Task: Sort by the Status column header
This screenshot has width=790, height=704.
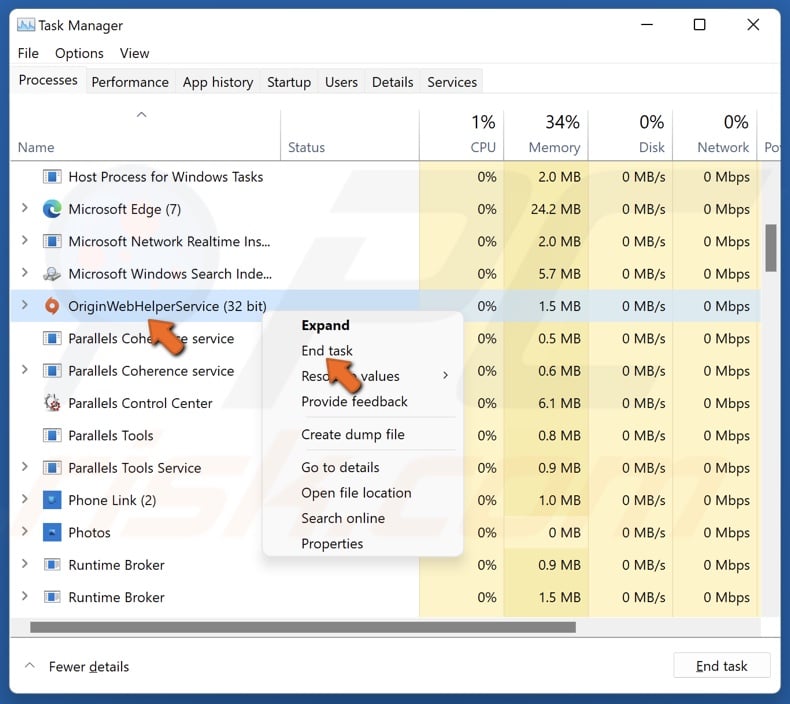Action: (350, 135)
